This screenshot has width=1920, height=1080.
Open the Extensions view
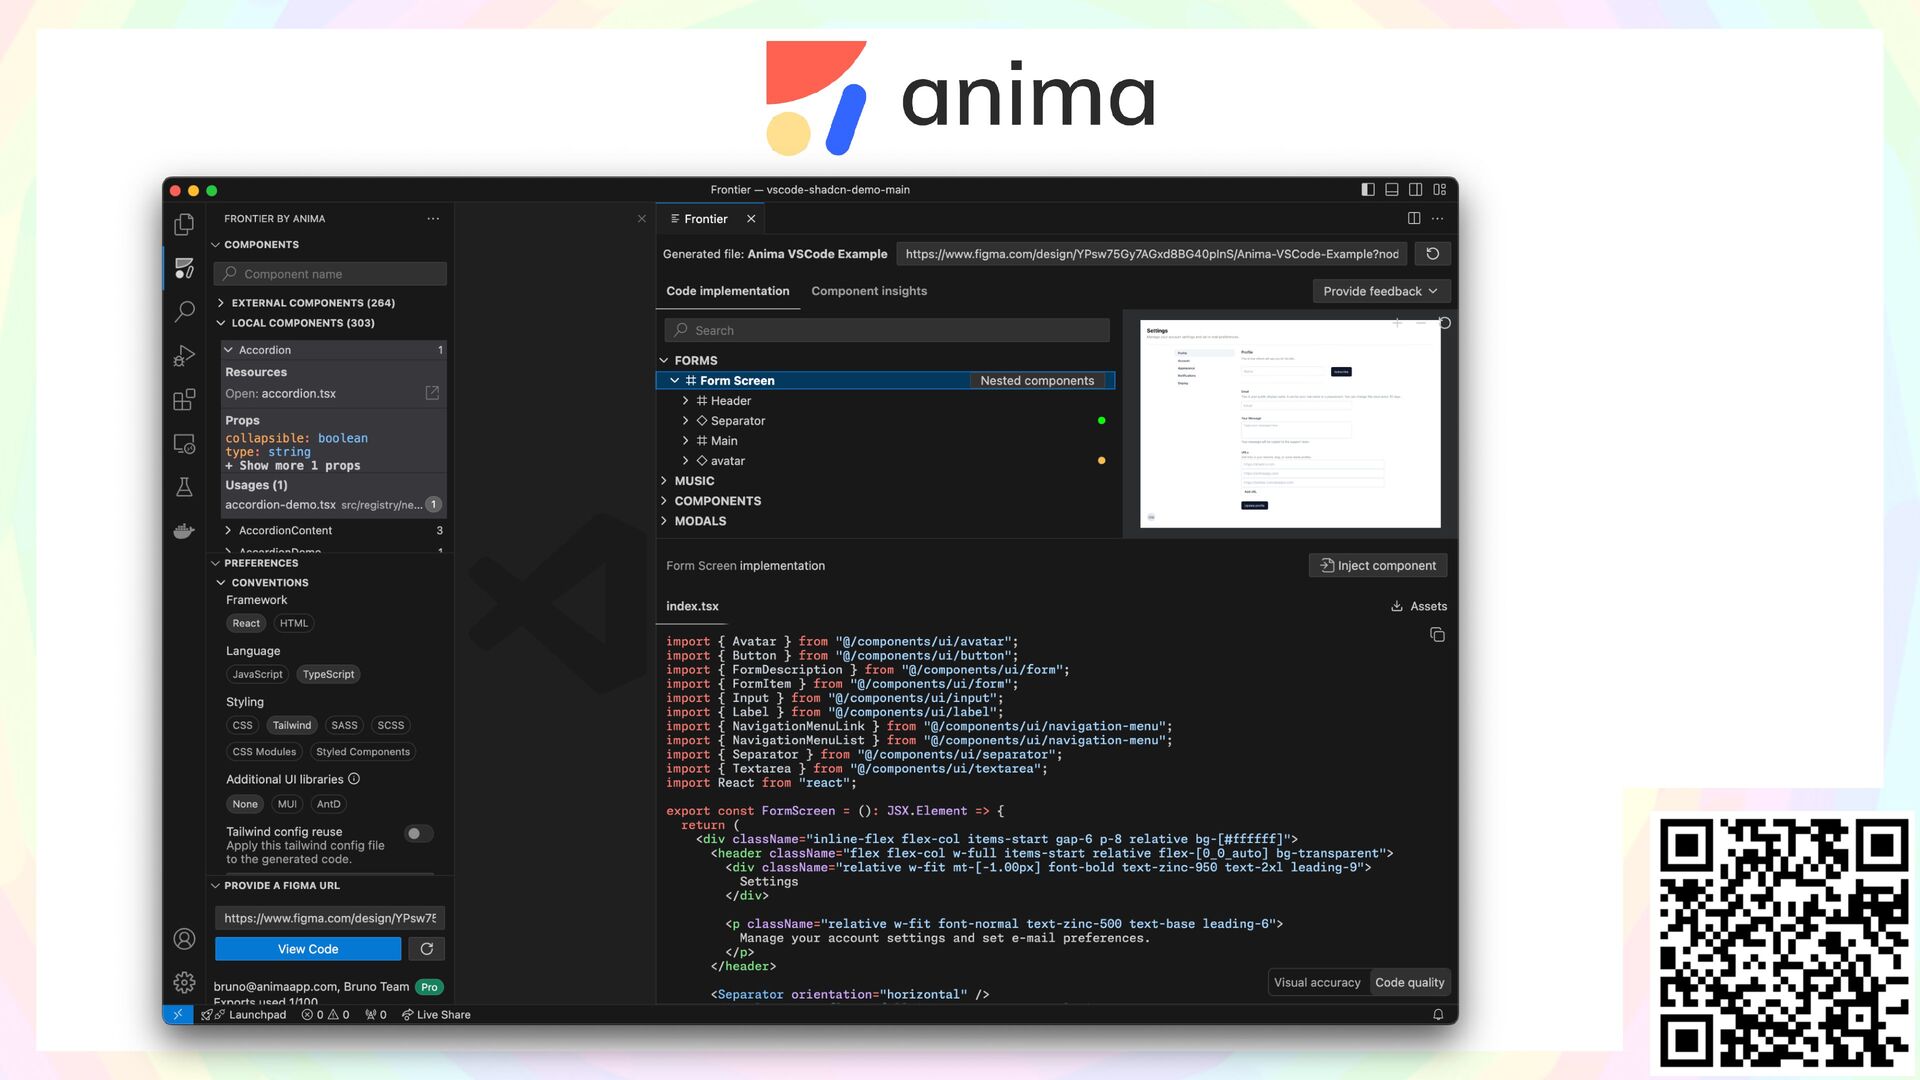184,400
